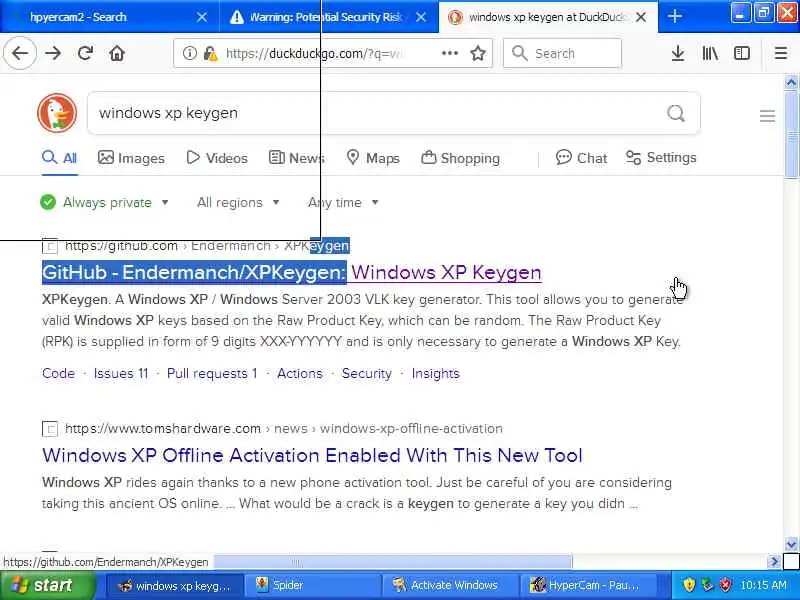Expand the Any time filter dropdown
Viewport: 800px width, 600px height.
pos(343,203)
